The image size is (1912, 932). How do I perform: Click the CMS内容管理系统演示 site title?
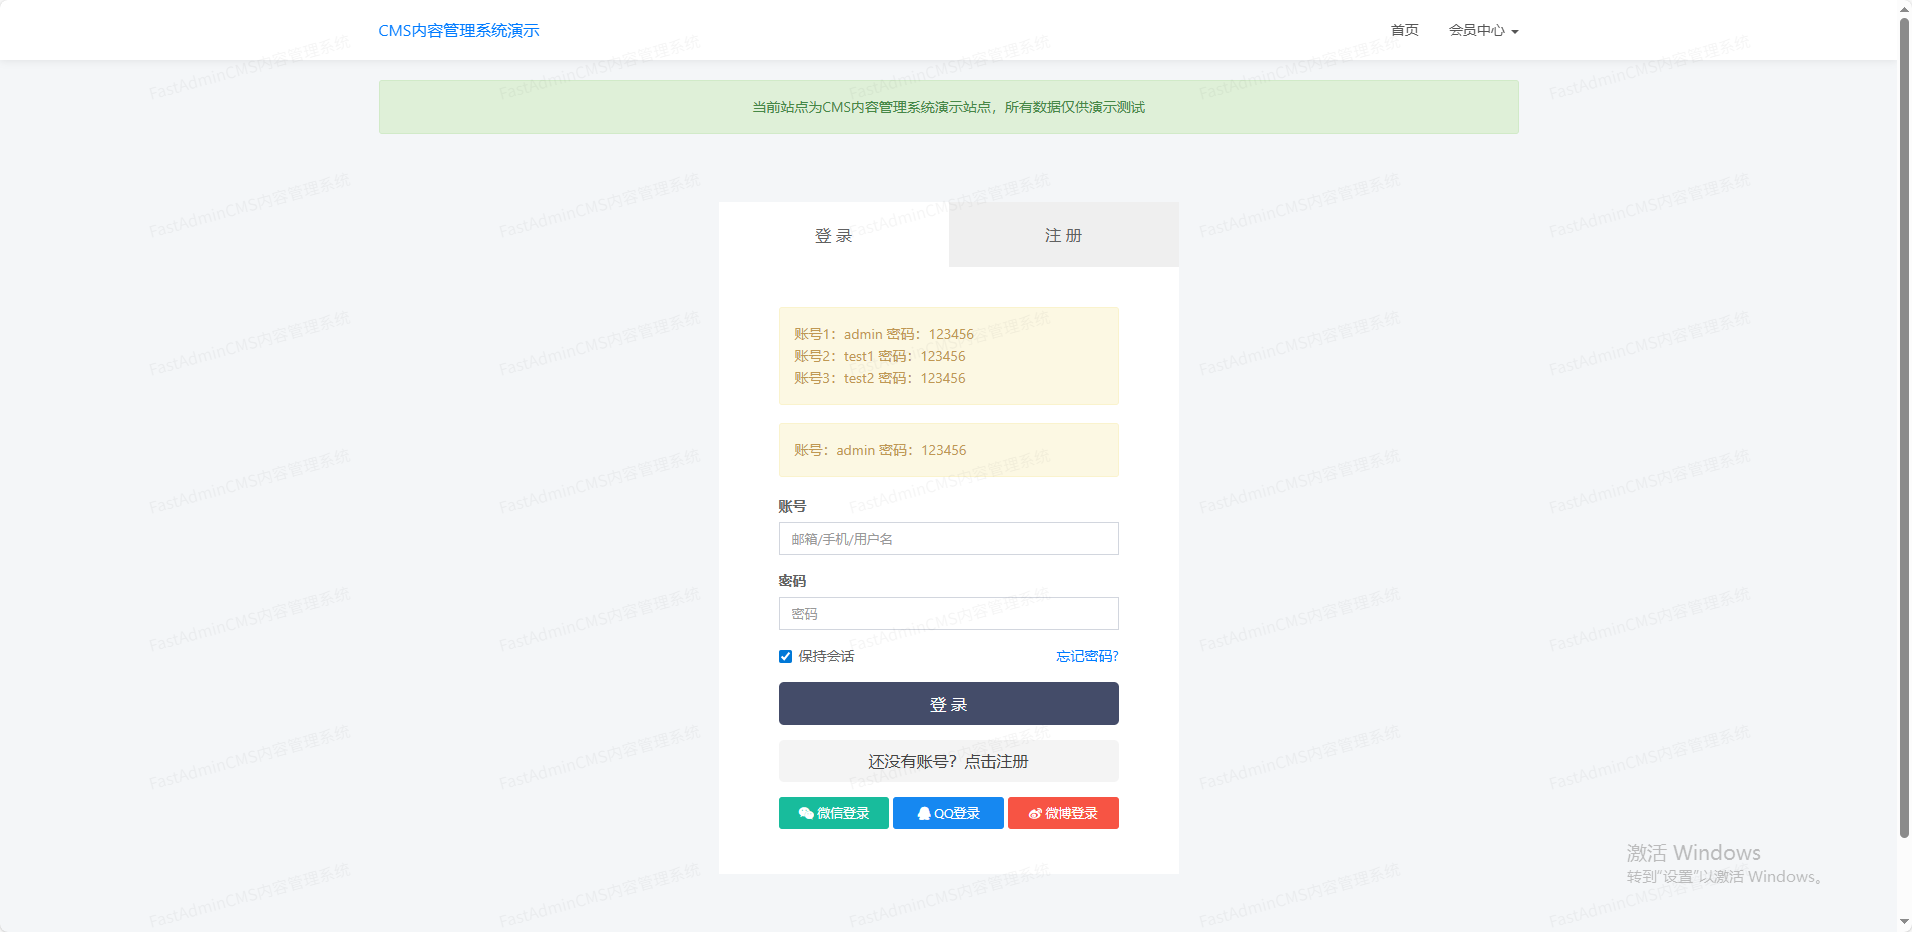459,31
